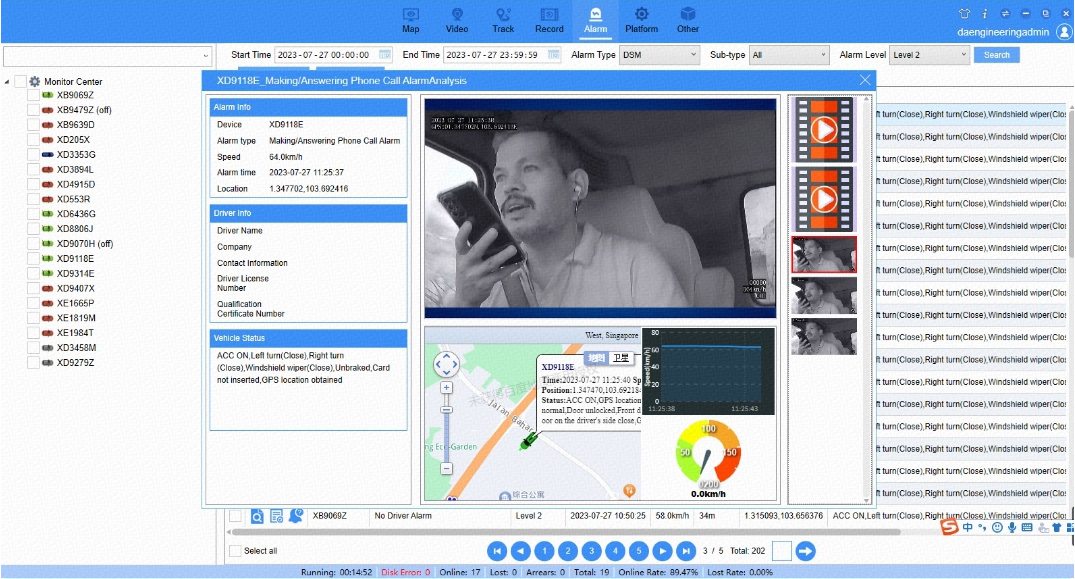Open end time calendar picker icon

click(x=553, y=55)
